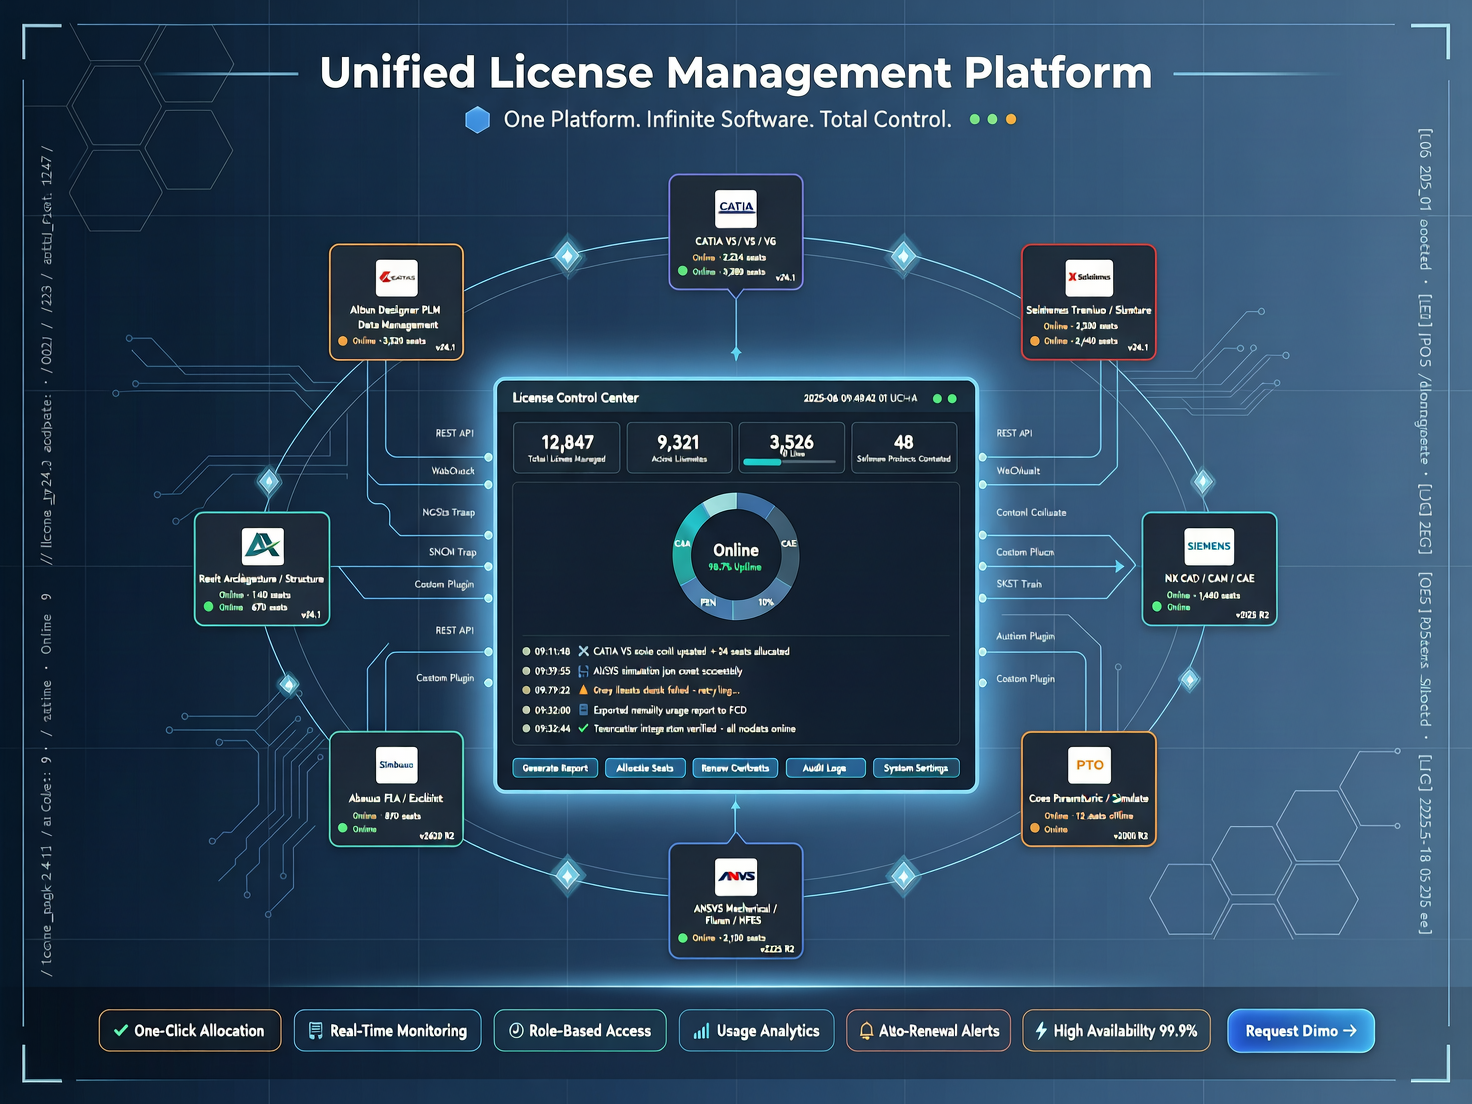Click the "Exported ... usage report to FCD" log text
This screenshot has height=1104, width=1472.
tap(670, 710)
